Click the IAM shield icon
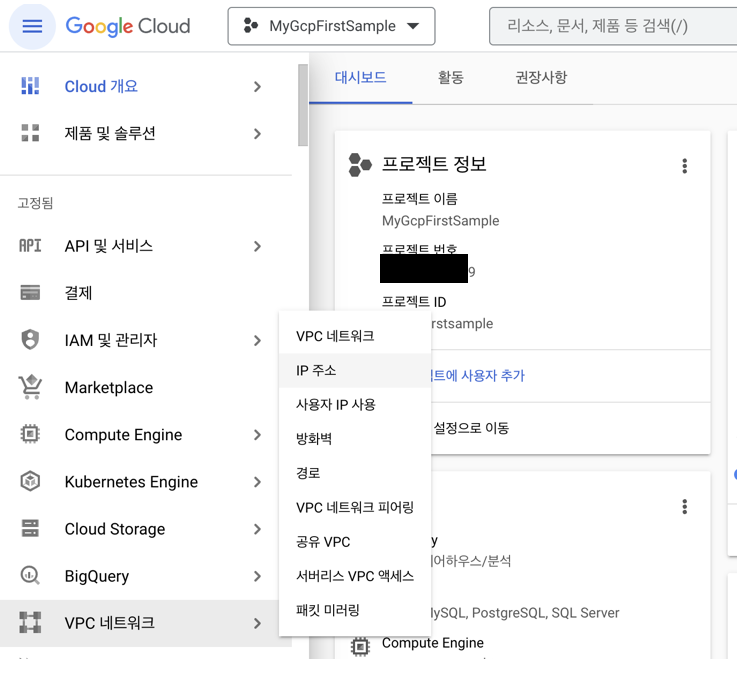Screen dimensions: 742x674 [x=30, y=339]
